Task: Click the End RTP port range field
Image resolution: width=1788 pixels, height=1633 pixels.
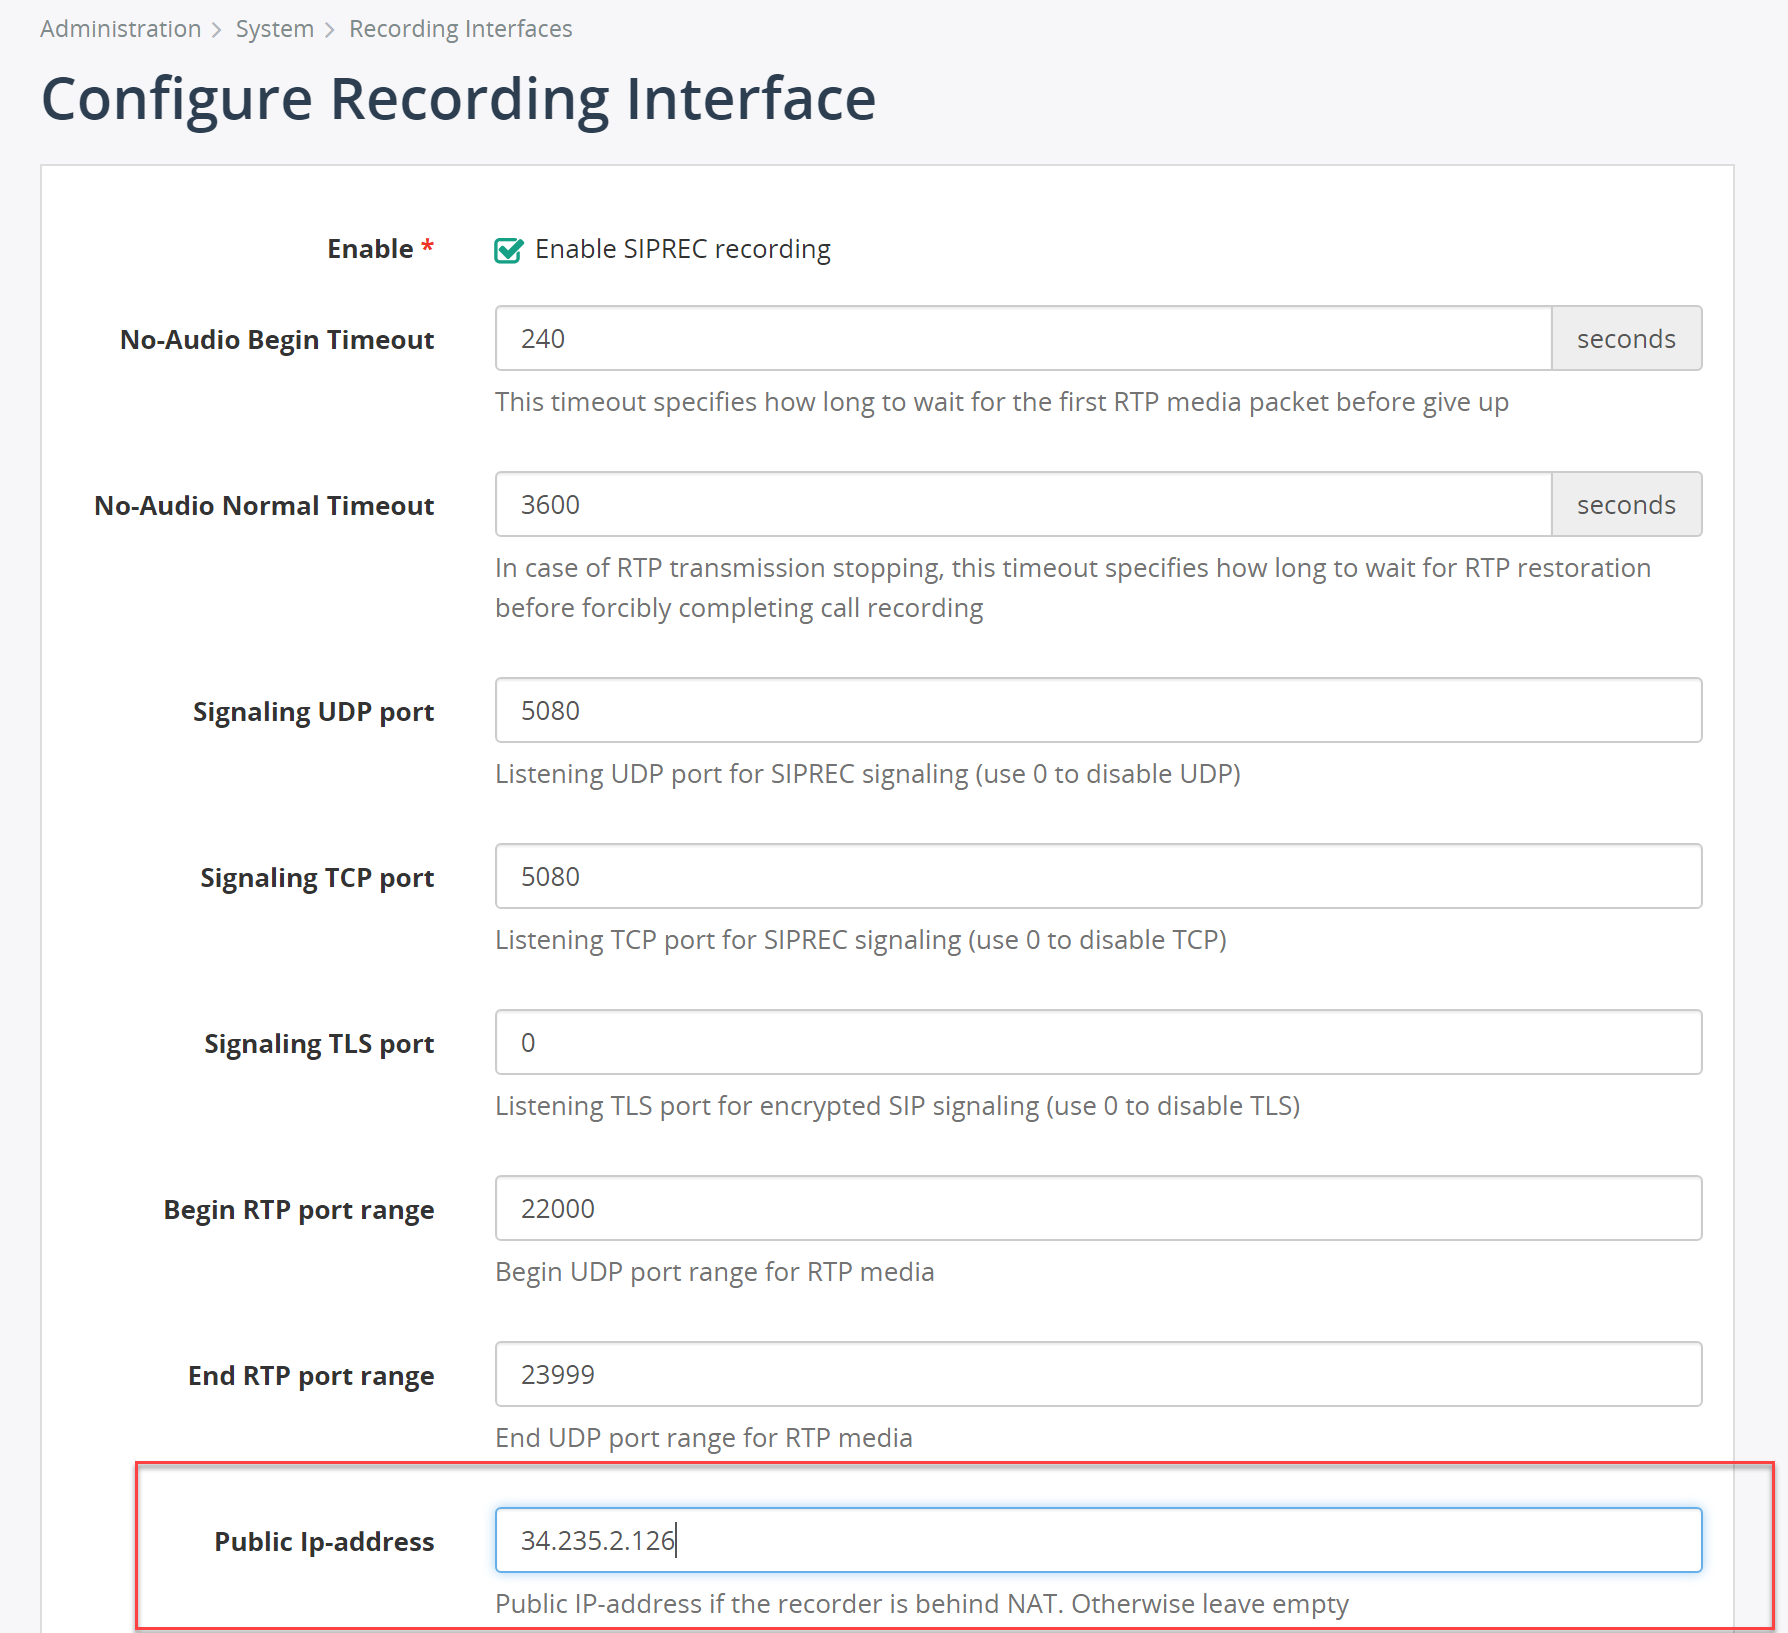Action: (x=1098, y=1375)
